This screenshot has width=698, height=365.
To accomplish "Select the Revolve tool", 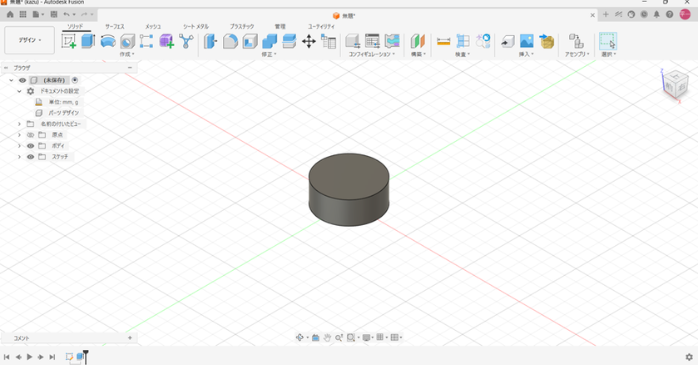I will pos(108,41).
